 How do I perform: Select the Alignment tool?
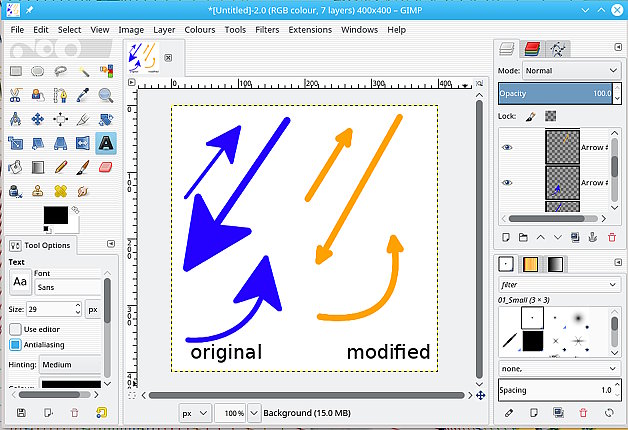[60, 119]
